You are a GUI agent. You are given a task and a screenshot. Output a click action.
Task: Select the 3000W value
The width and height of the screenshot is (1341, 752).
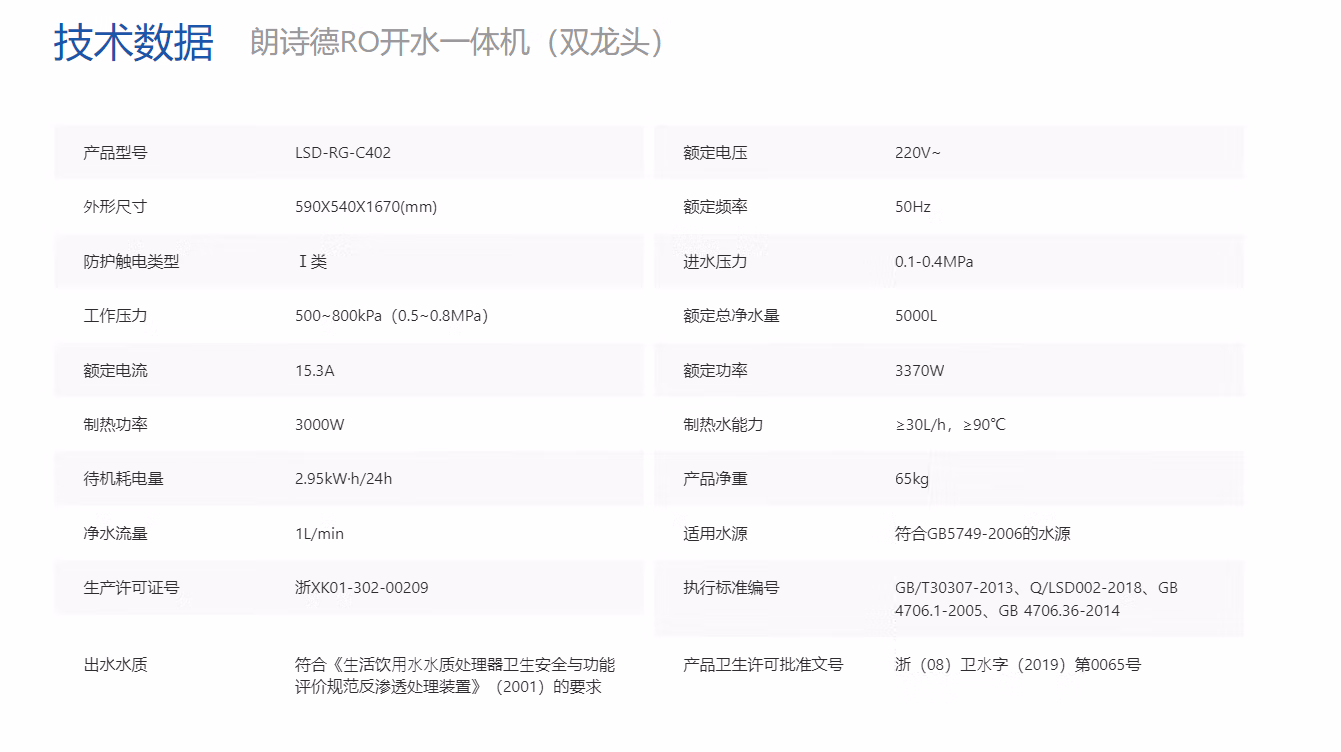[x=320, y=425]
